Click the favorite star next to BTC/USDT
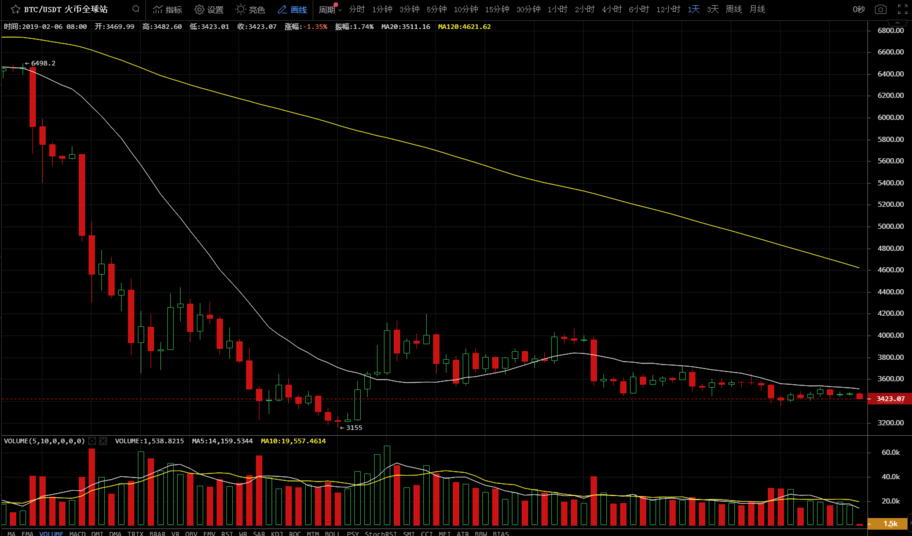This screenshot has width=912, height=536. point(15,9)
